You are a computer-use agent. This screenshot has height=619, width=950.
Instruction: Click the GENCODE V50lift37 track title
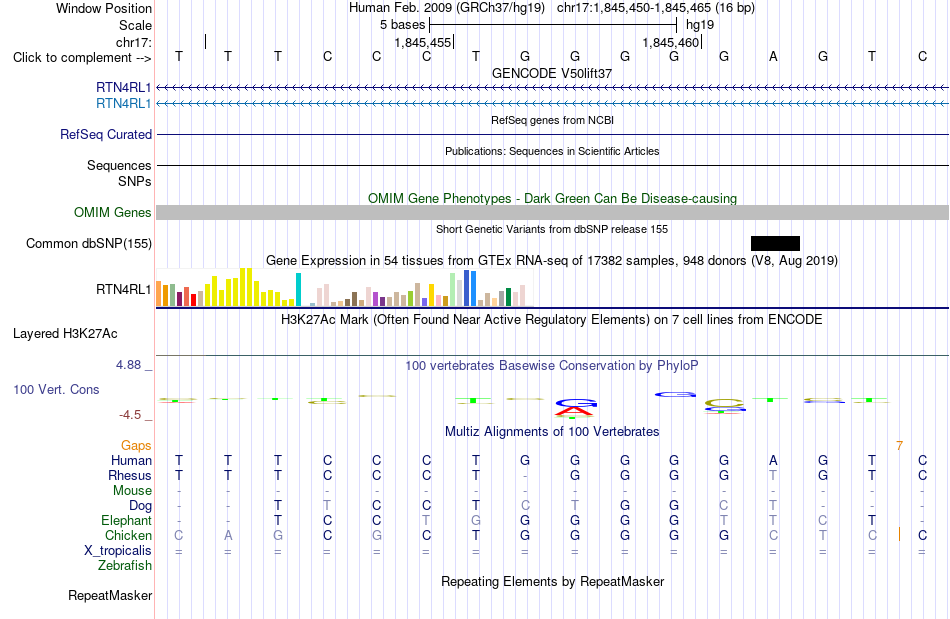coord(552,73)
